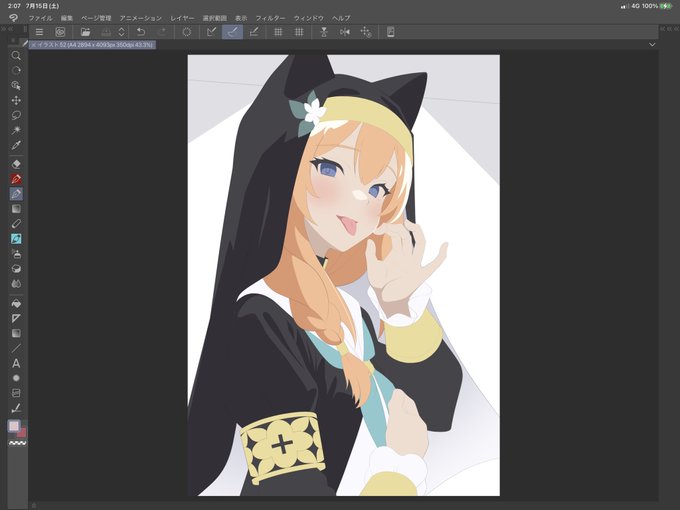Select the Gradient tool below the triangle

(x=16, y=333)
